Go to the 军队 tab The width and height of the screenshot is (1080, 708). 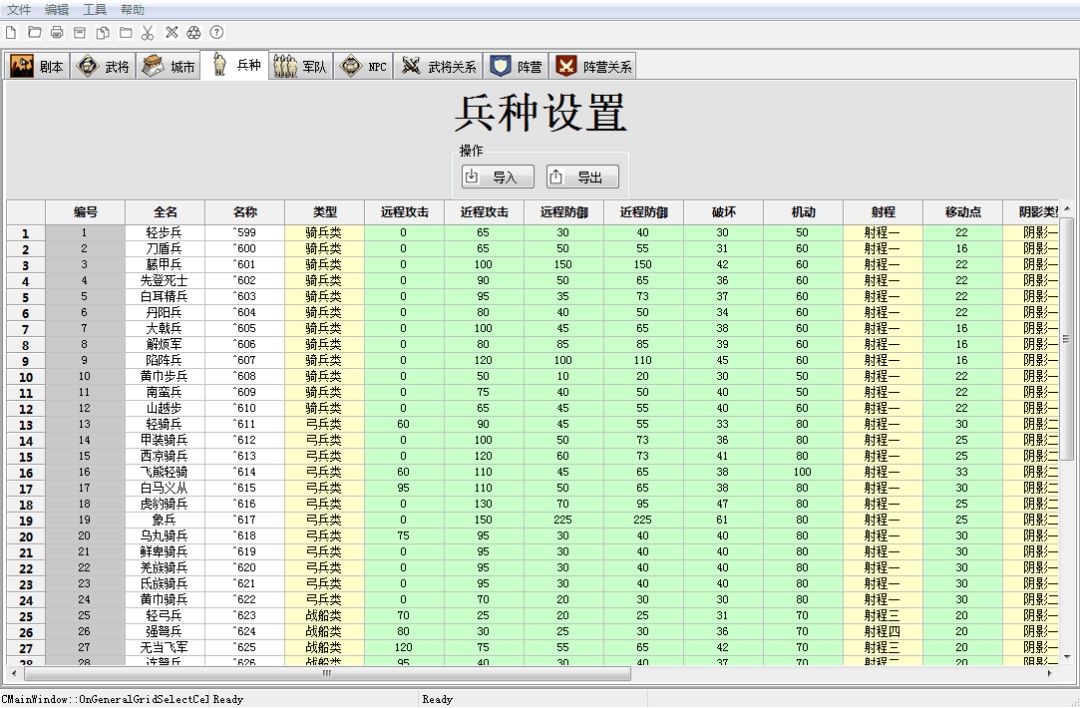[301, 67]
